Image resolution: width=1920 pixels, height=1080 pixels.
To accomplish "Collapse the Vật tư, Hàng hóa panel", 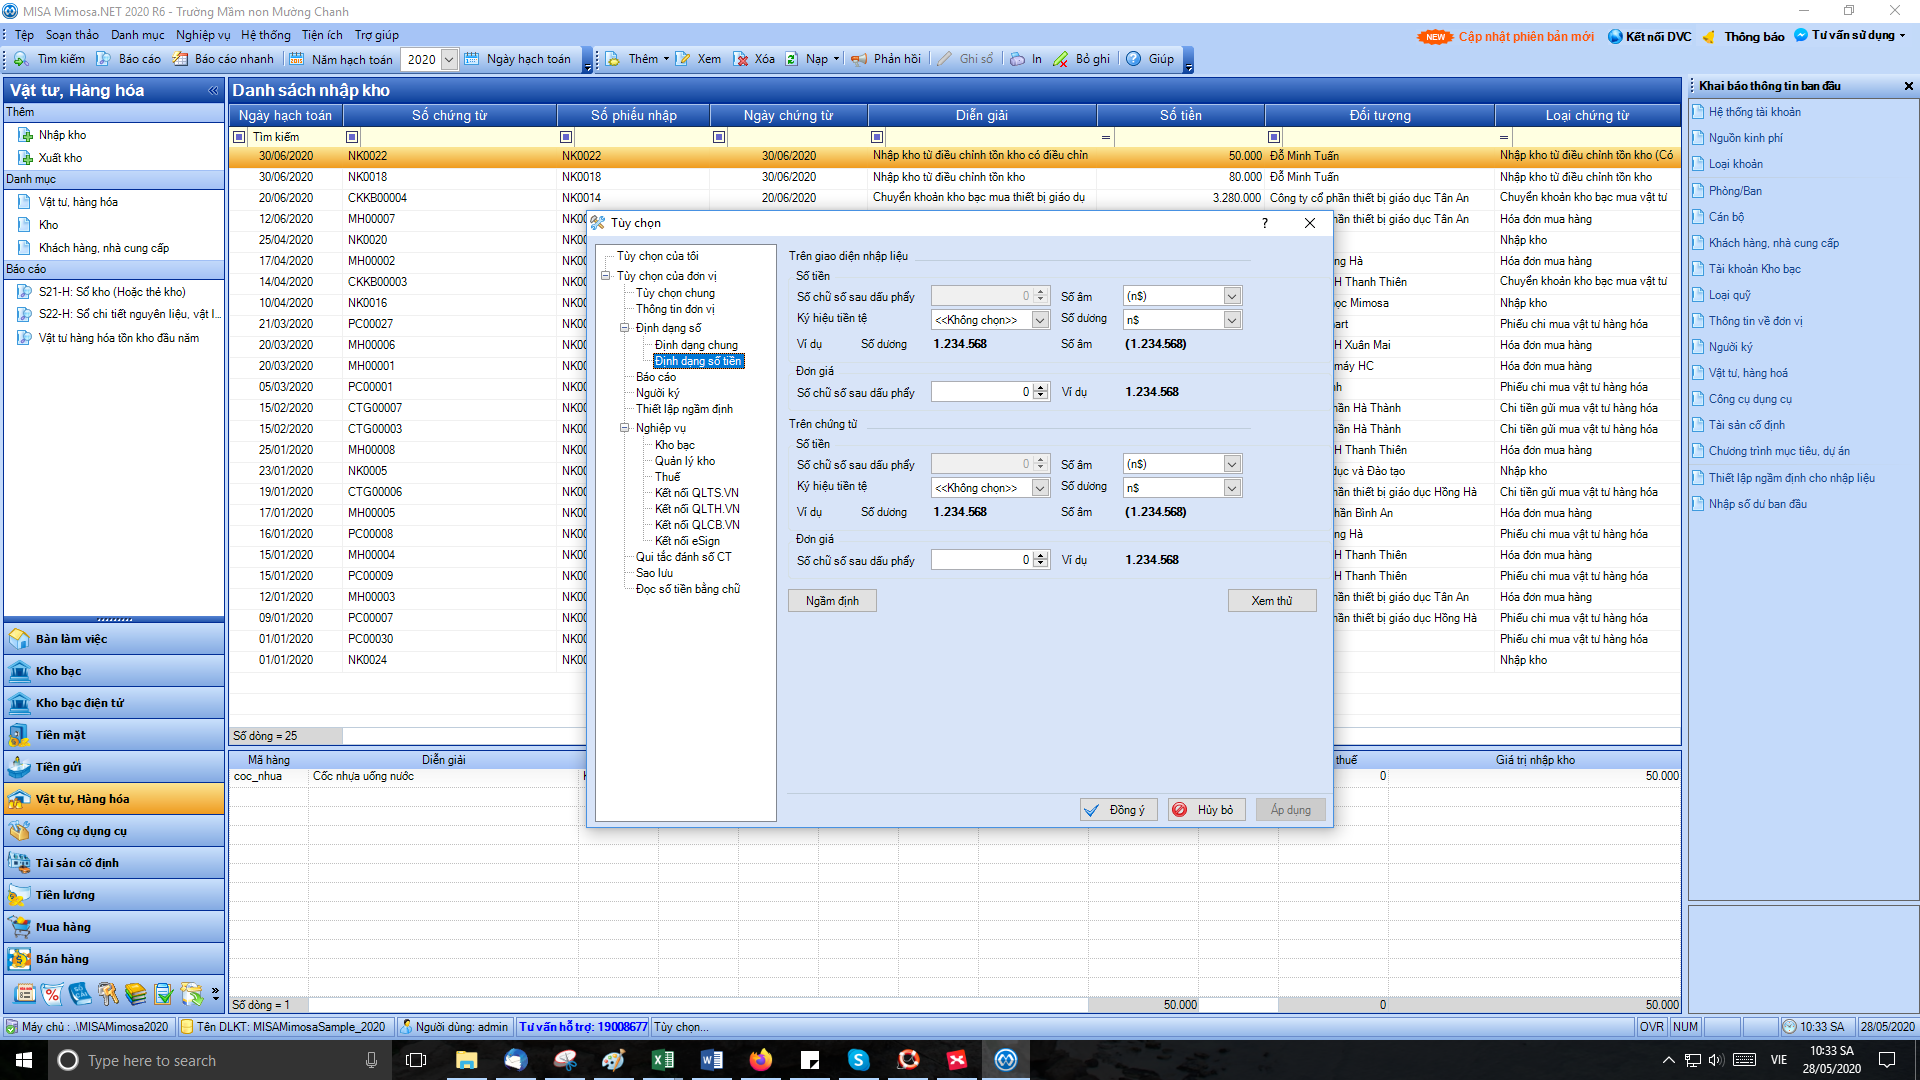I will click(x=213, y=90).
